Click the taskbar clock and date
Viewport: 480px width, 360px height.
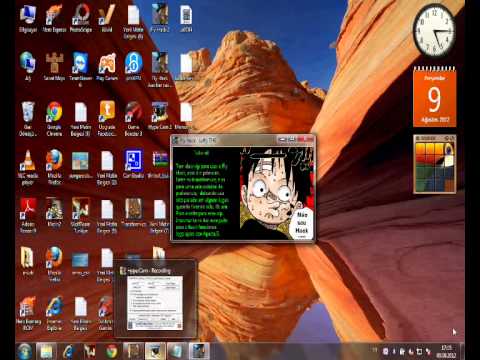point(447,351)
